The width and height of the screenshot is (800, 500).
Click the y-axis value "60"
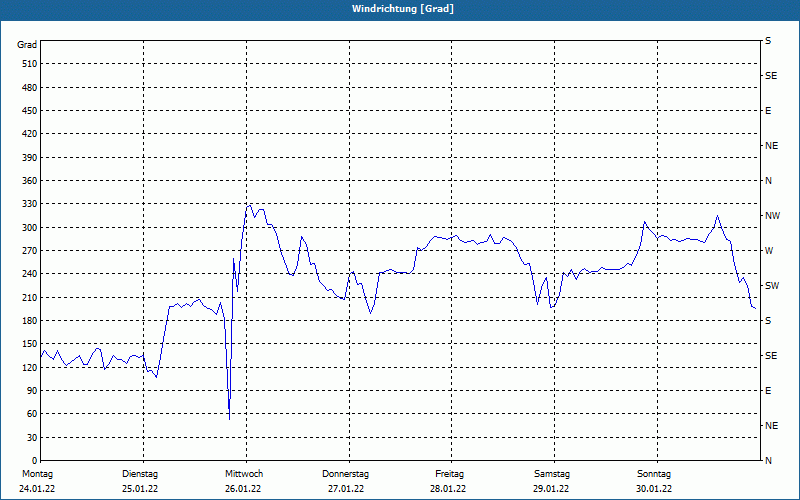[x=32, y=414]
